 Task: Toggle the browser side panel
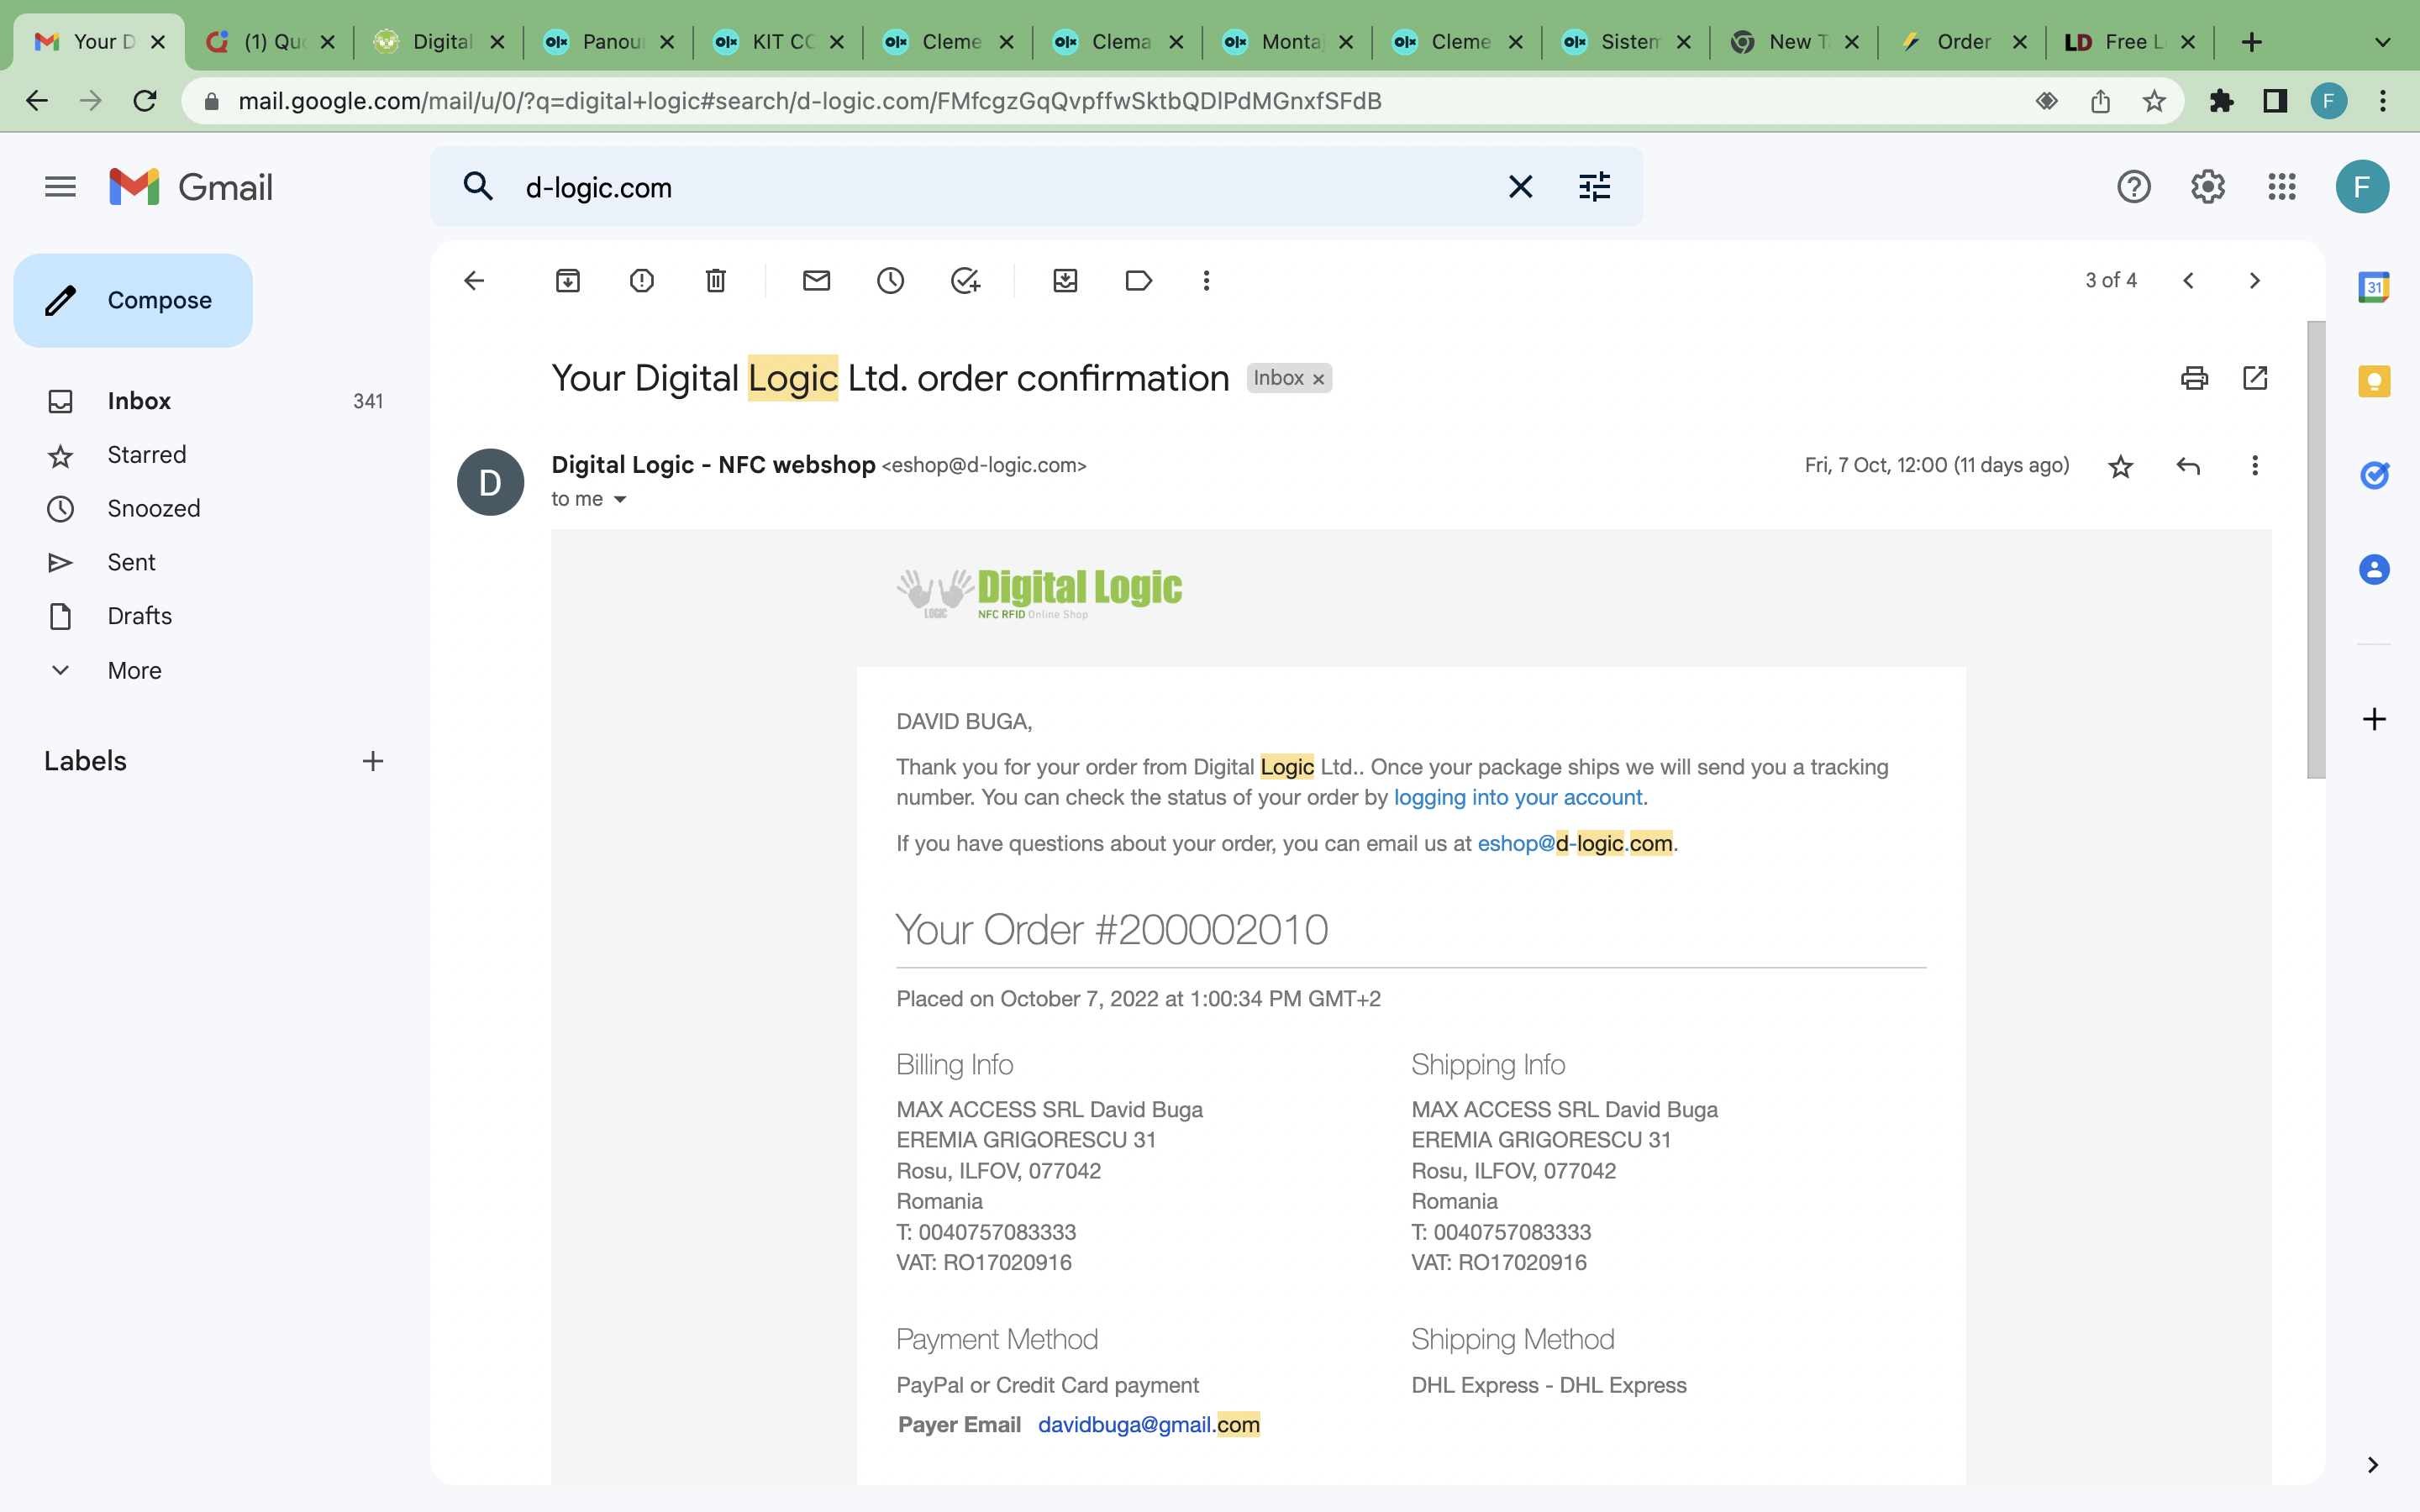tap(2276, 101)
